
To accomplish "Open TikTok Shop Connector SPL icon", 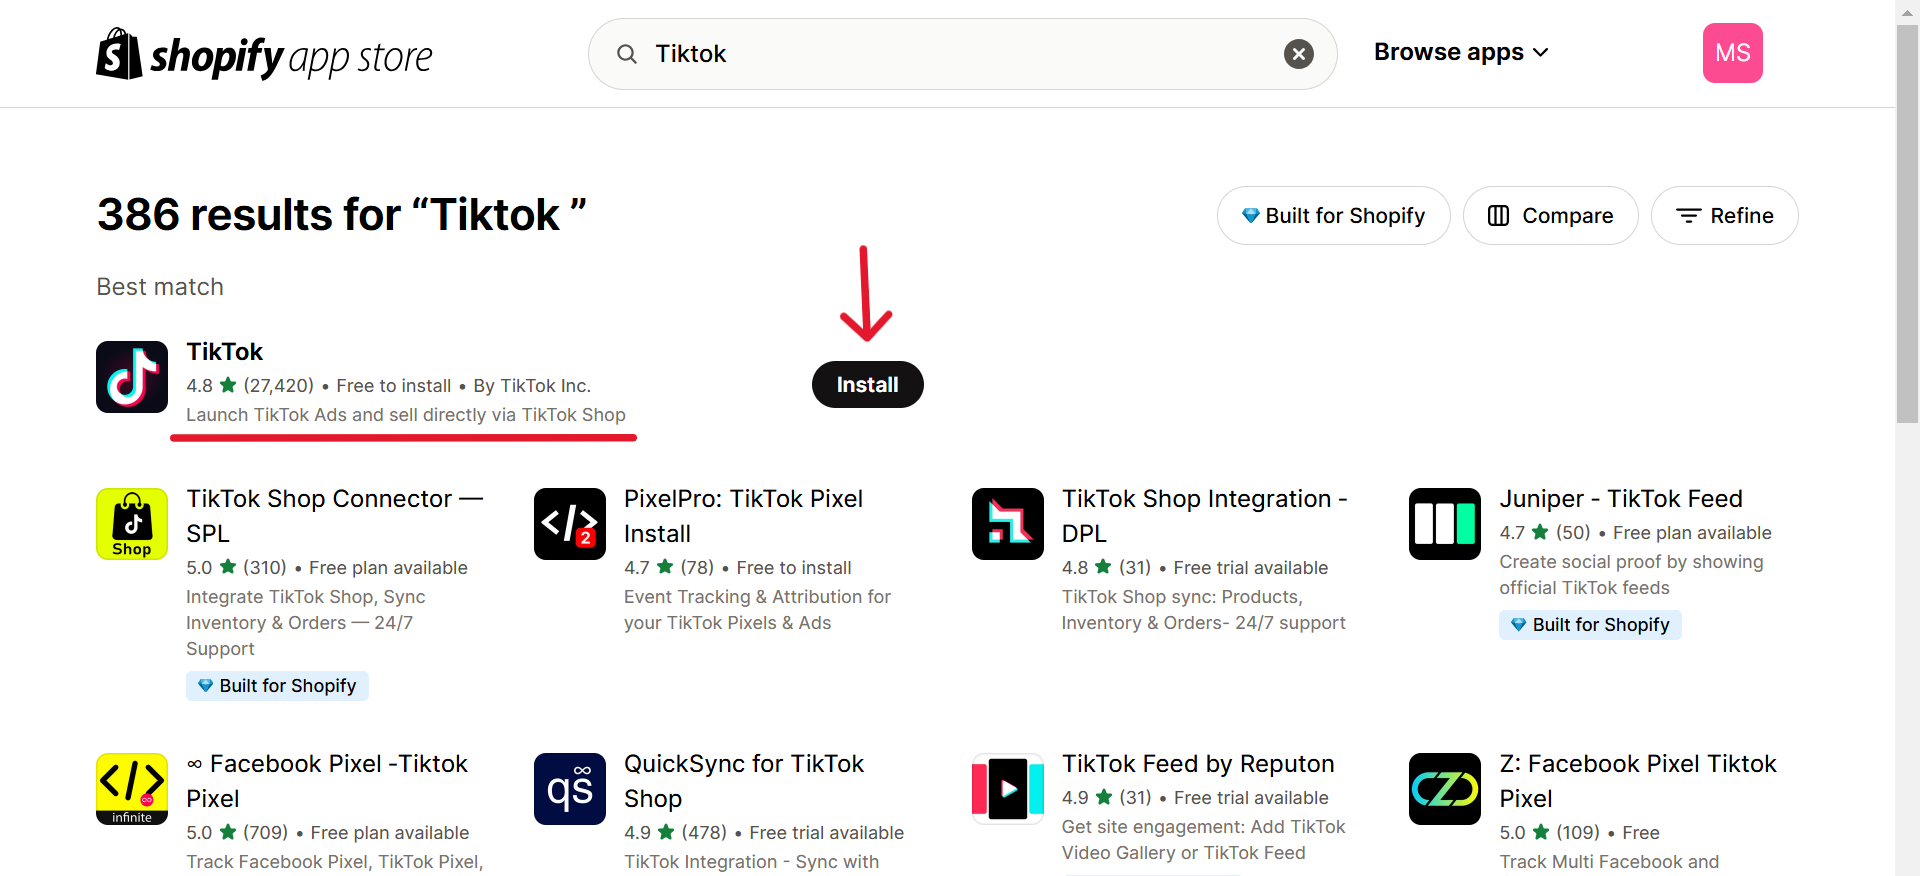I will [132, 524].
